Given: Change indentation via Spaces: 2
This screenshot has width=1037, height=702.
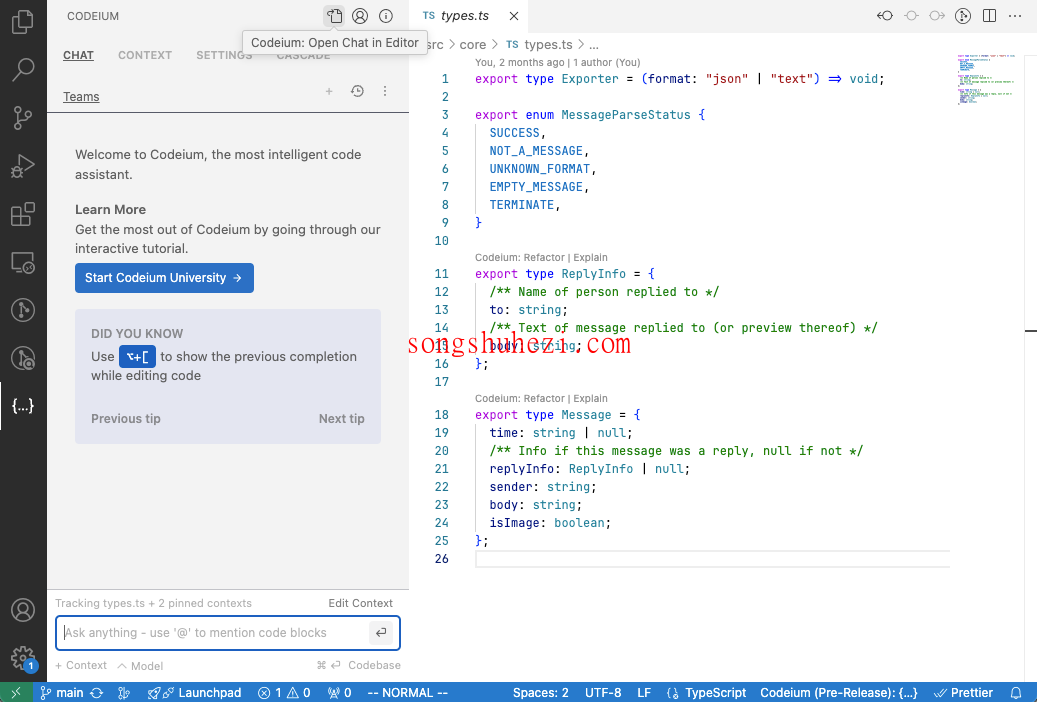Looking at the screenshot, I should 540,693.
